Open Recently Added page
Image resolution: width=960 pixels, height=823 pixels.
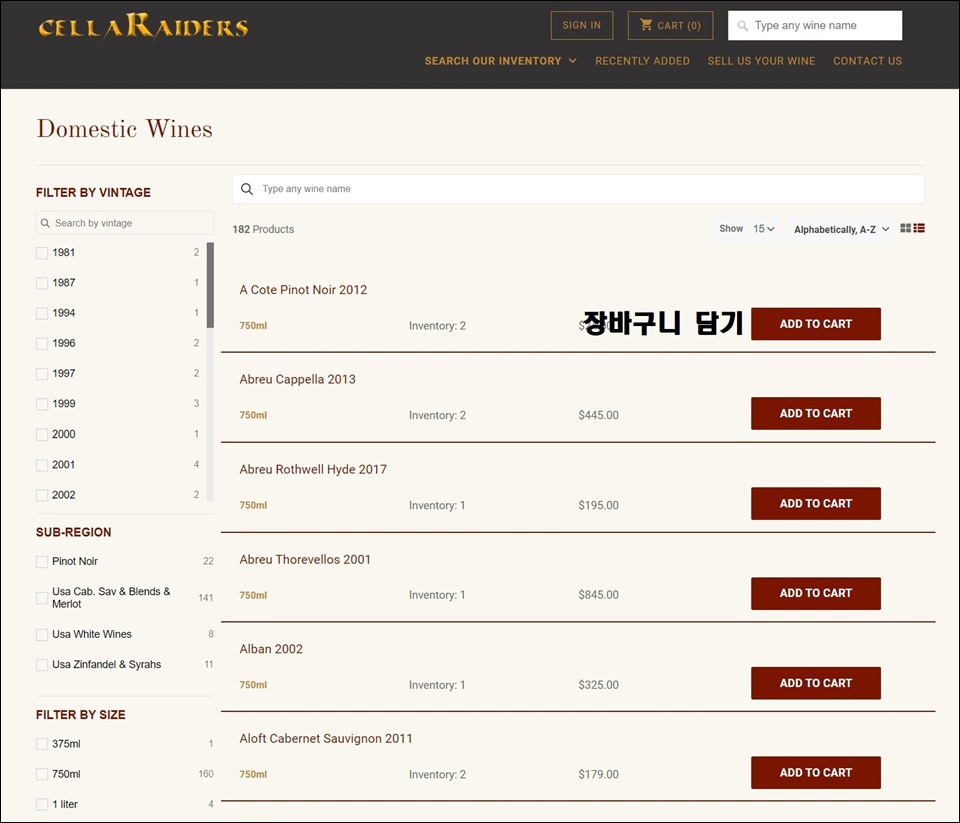point(642,61)
